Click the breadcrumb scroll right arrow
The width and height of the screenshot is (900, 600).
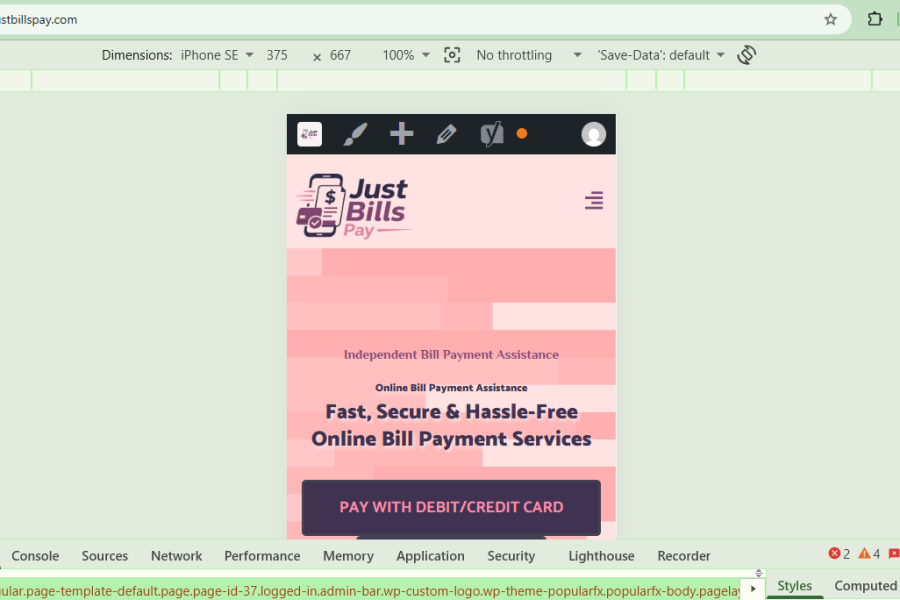[753, 589]
